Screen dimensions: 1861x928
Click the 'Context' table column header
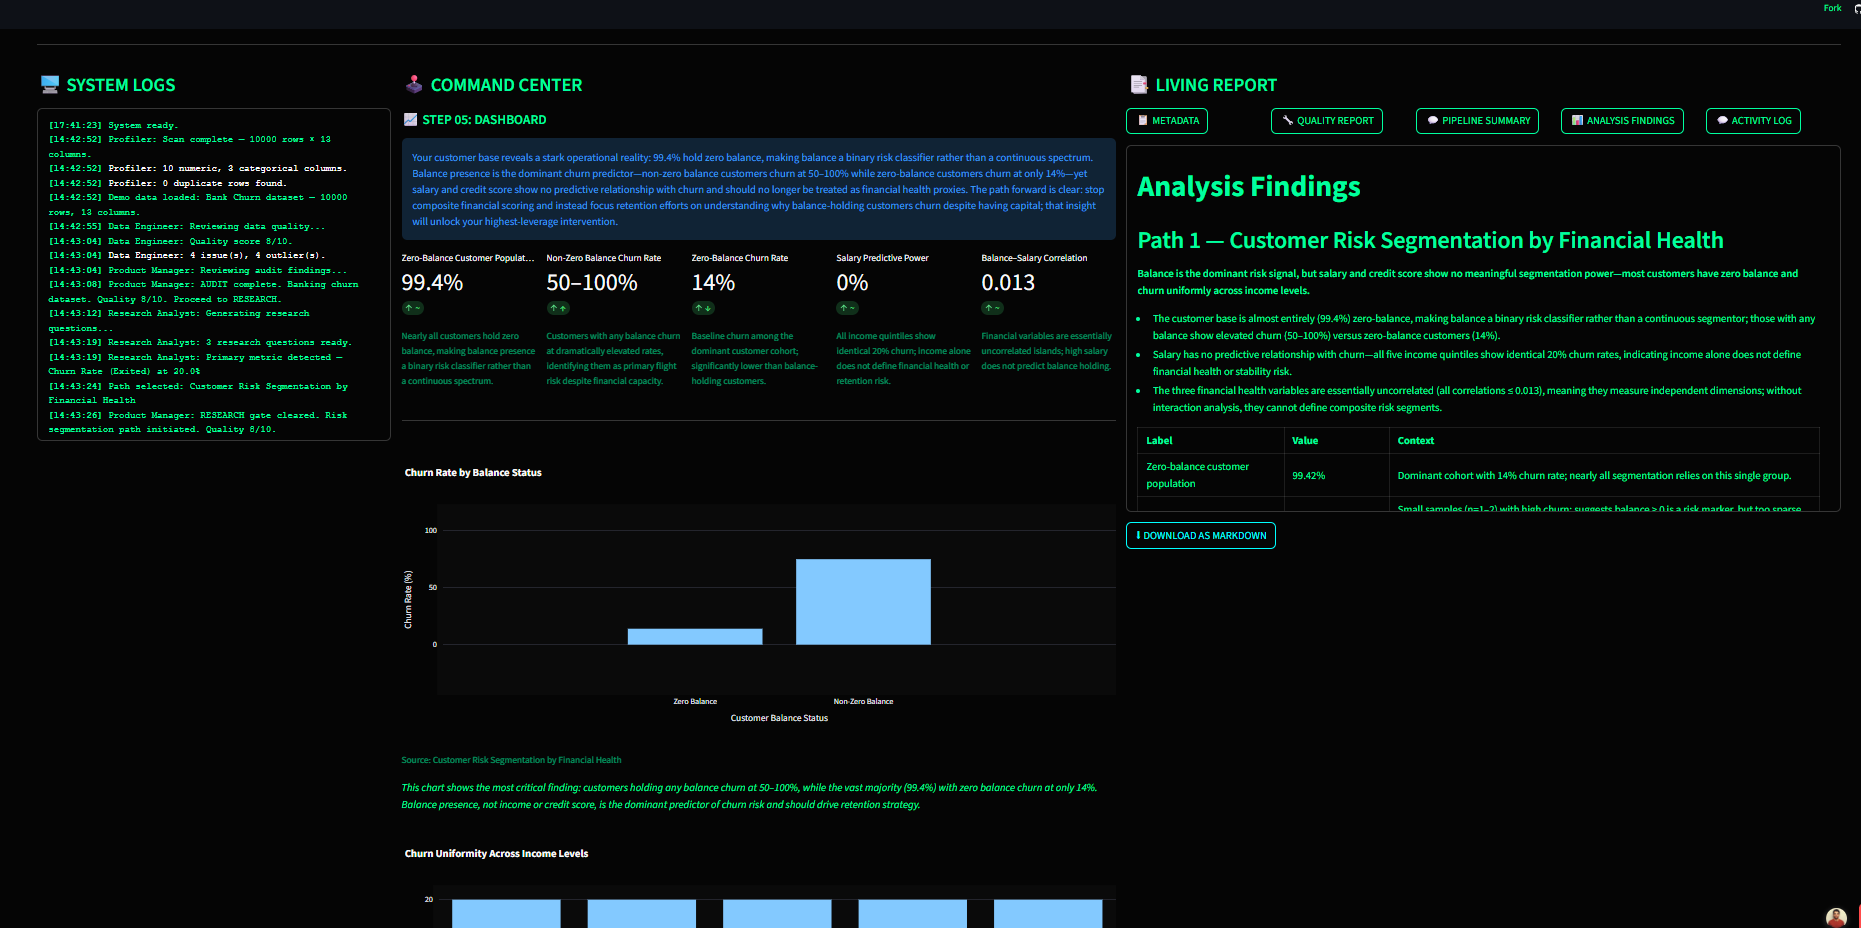click(x=1415, y=441)
